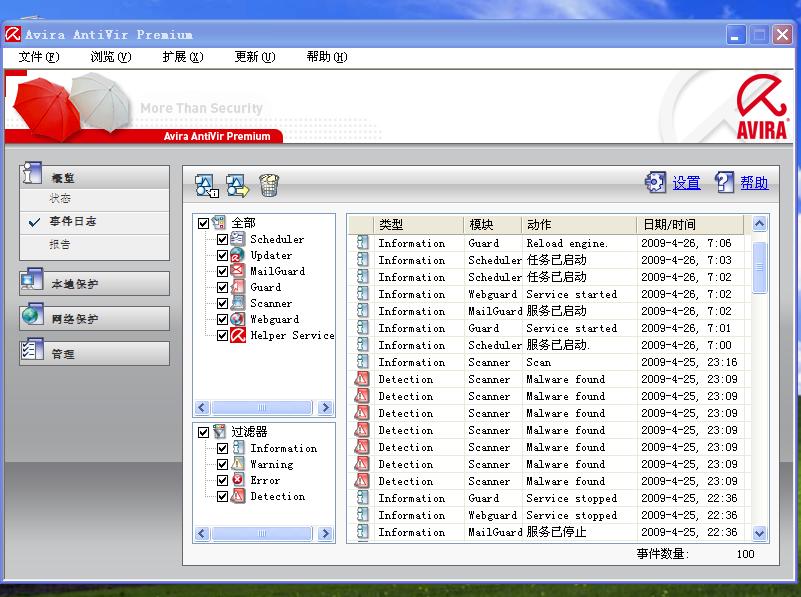The width and height of the screenshot is (801, 597).
Task: Uncheck the Scheduler checkbox
Action: tap(222, 239)
